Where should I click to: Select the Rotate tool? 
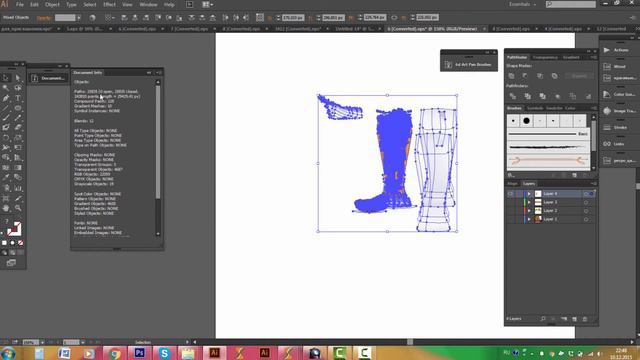pyautogui.click(x=6, y=138)
